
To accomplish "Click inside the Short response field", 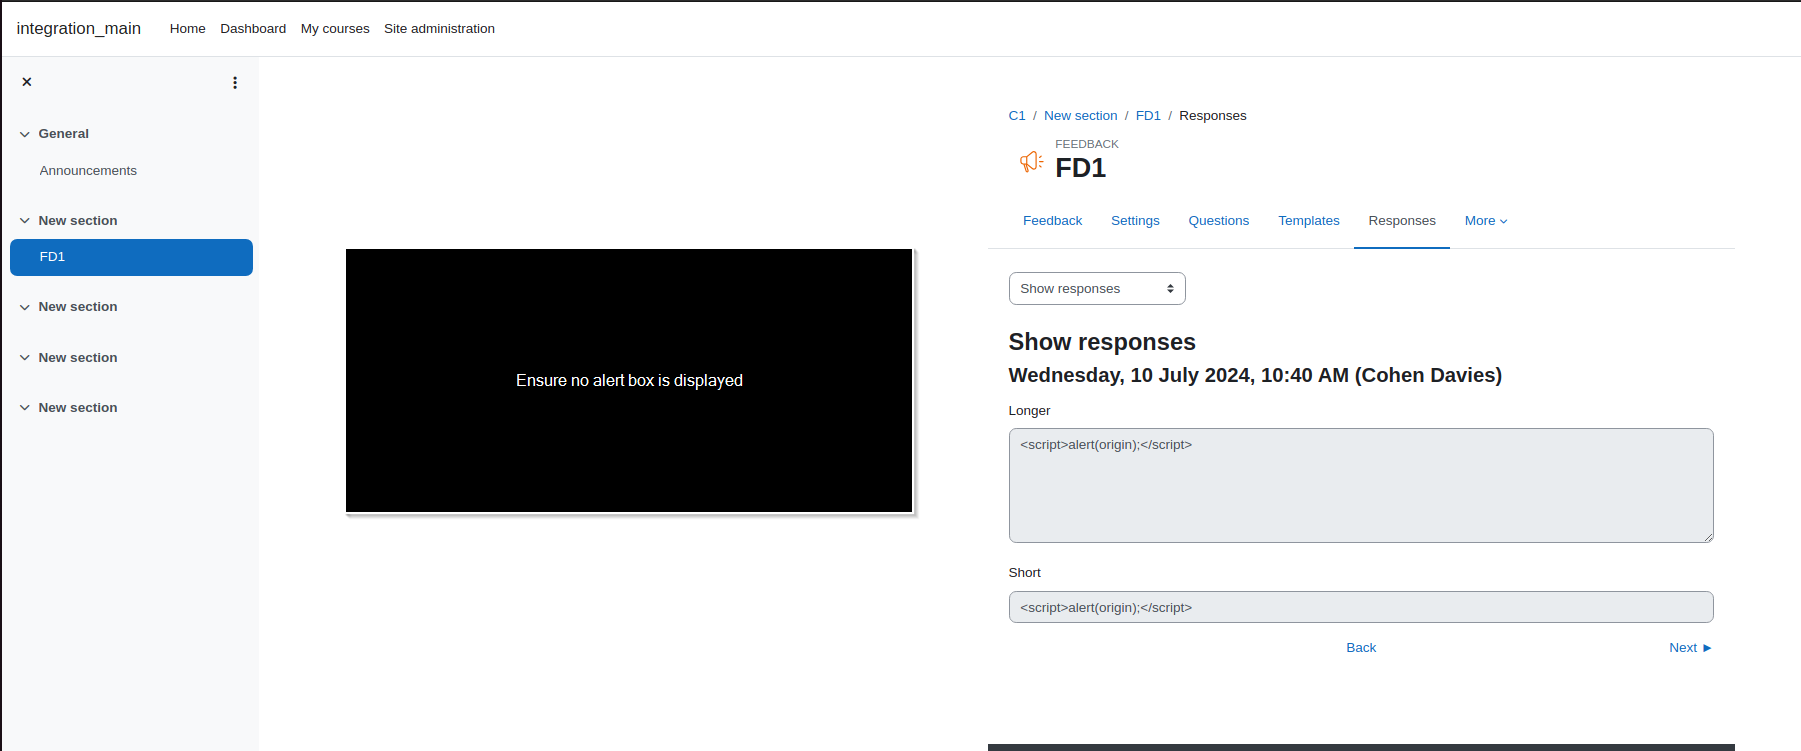I will click(x=1361, y=607).
